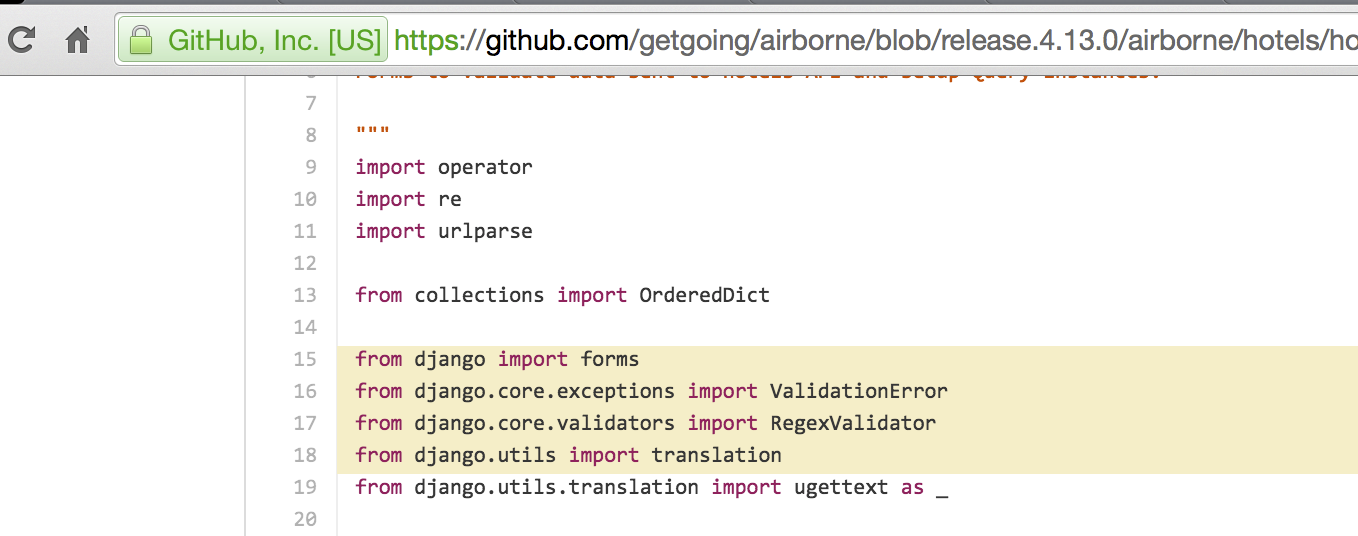Click line number 10 beside import re
Image resolution: width=1358 pixels, height=536 pixels.
305,199
